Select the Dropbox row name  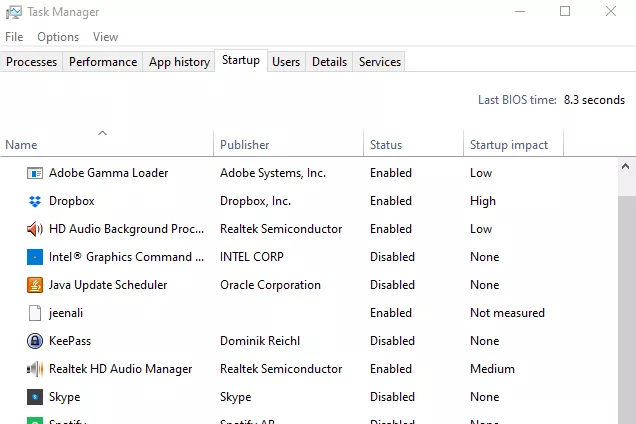[x=72, y=201]
